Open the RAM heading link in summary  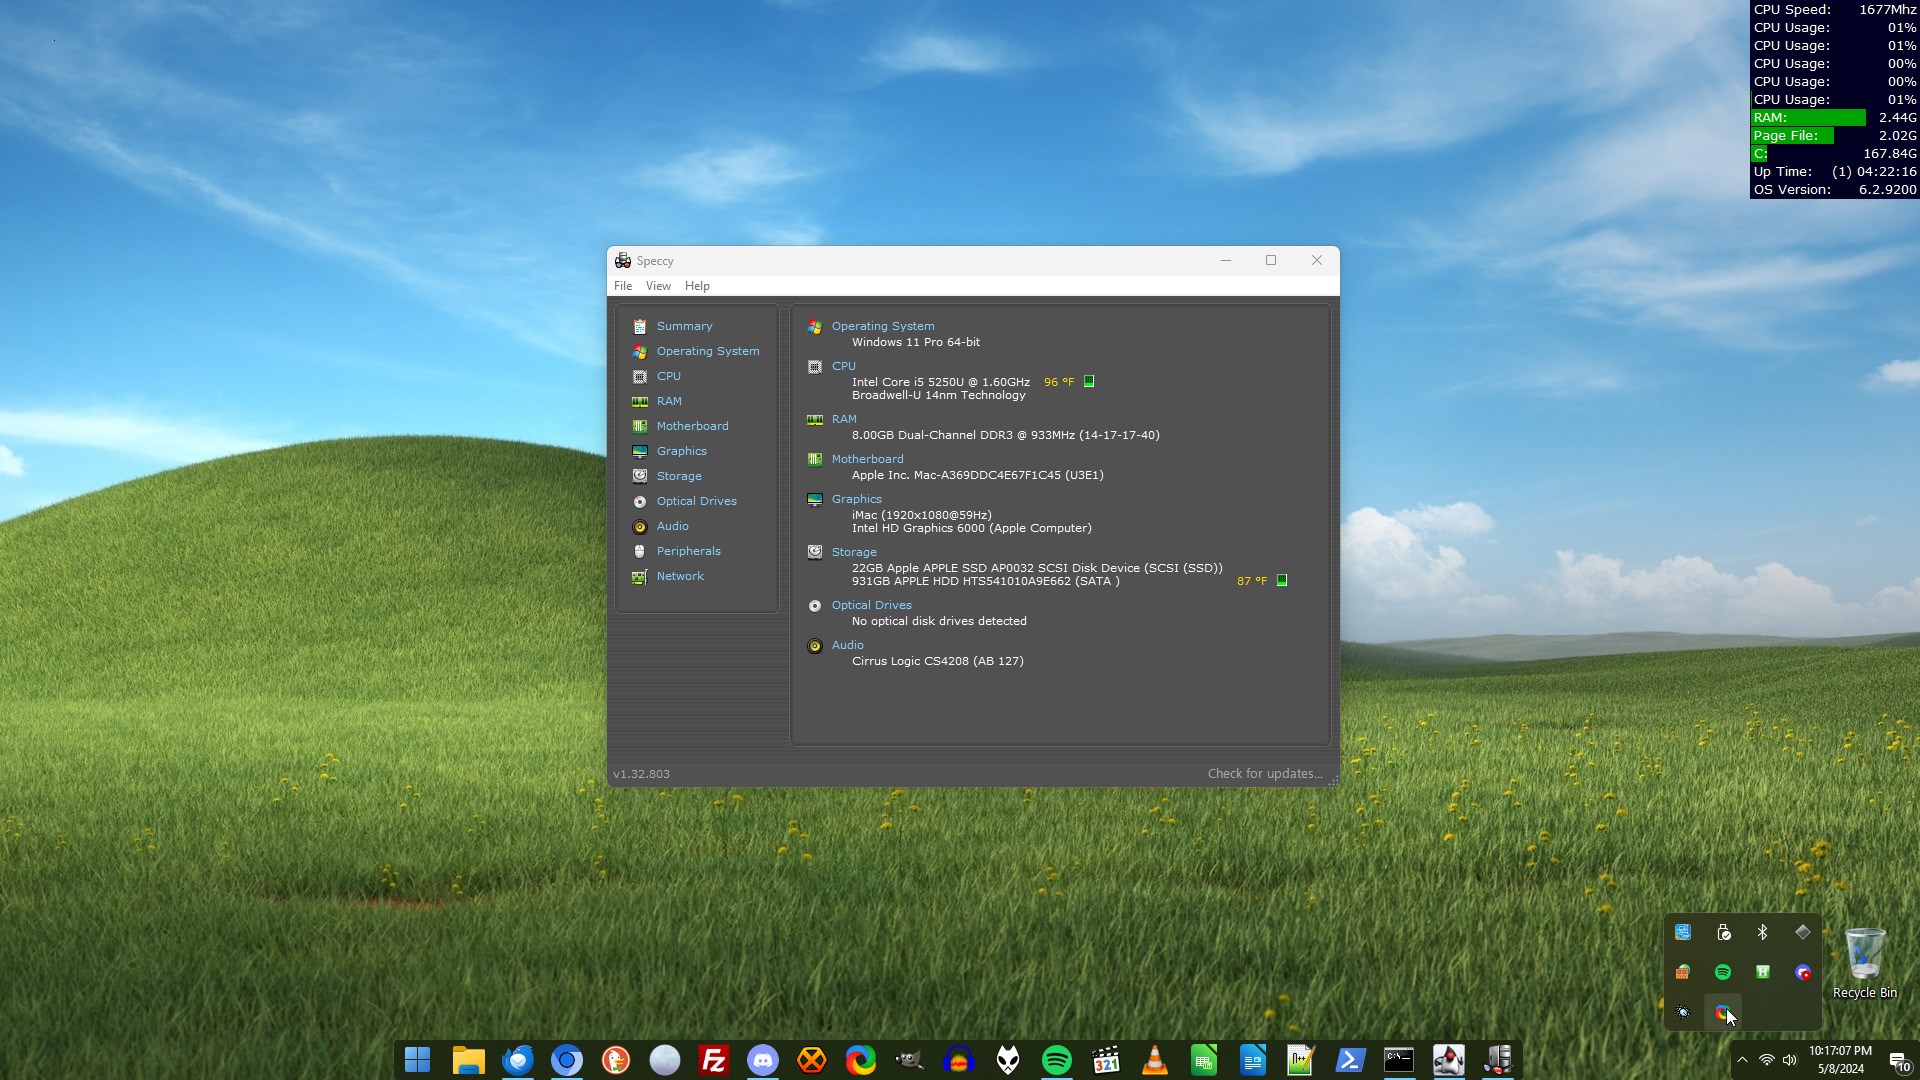coord(844,419)
